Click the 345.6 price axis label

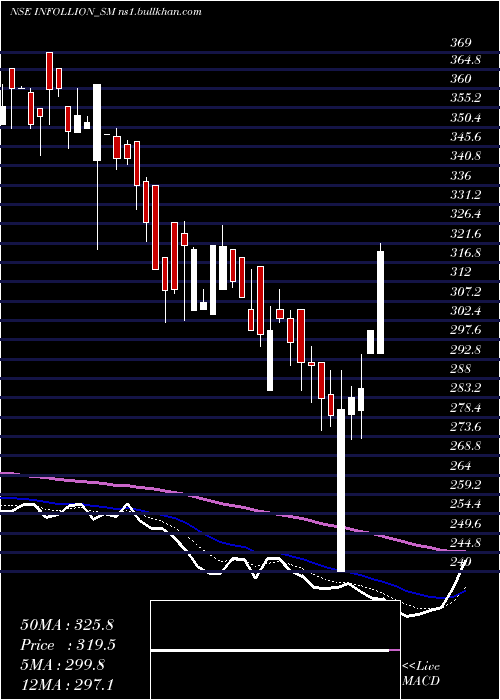click(x=465, y=137)
